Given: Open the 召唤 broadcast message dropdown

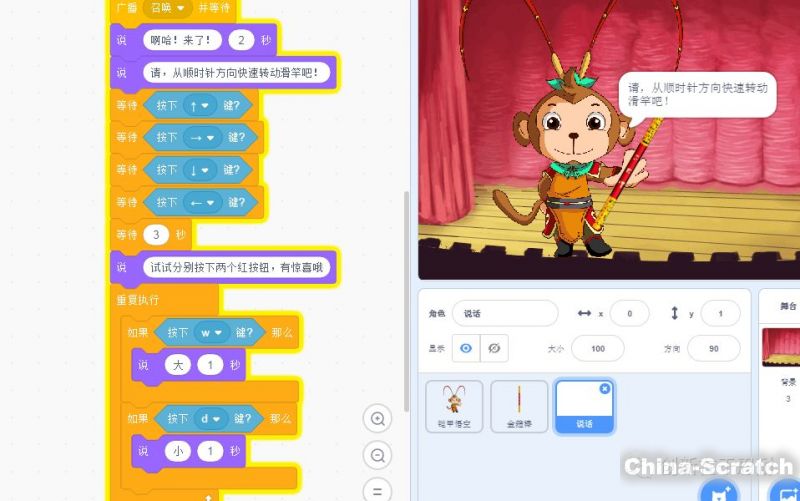Looking at the screenshot, I should (x=166, y=7).
